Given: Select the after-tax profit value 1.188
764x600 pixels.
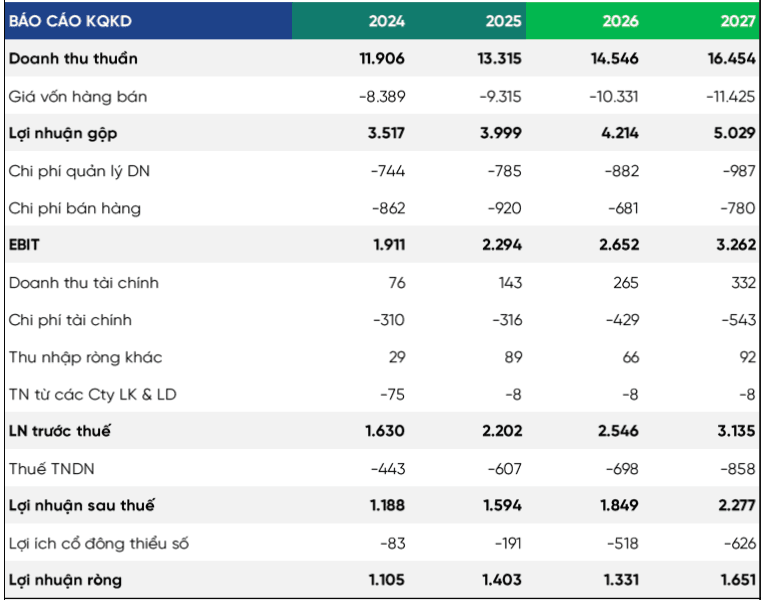Looking at the screenshot, I should point(387,505).
